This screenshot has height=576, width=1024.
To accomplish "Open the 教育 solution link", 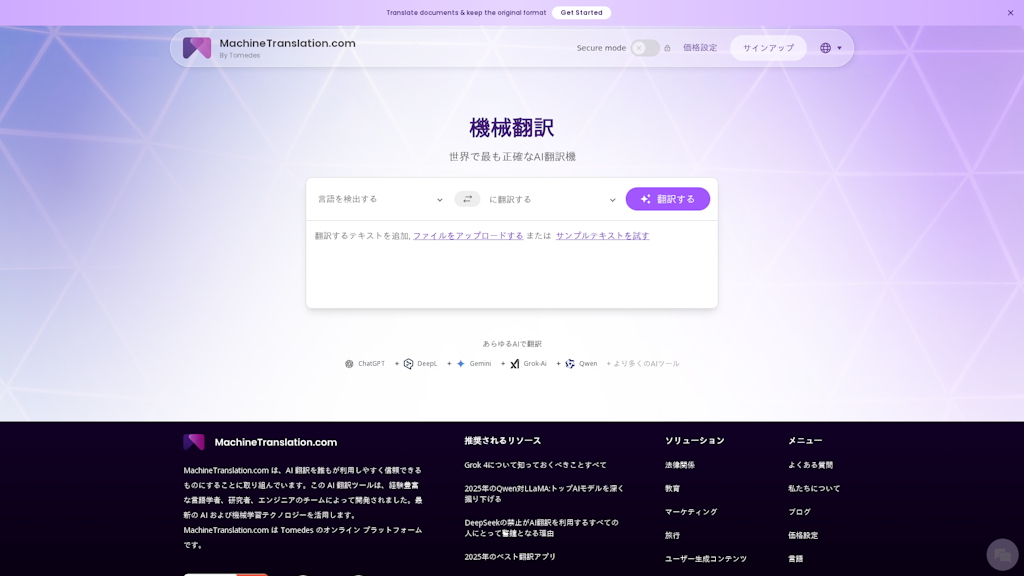I will (672, 488).
